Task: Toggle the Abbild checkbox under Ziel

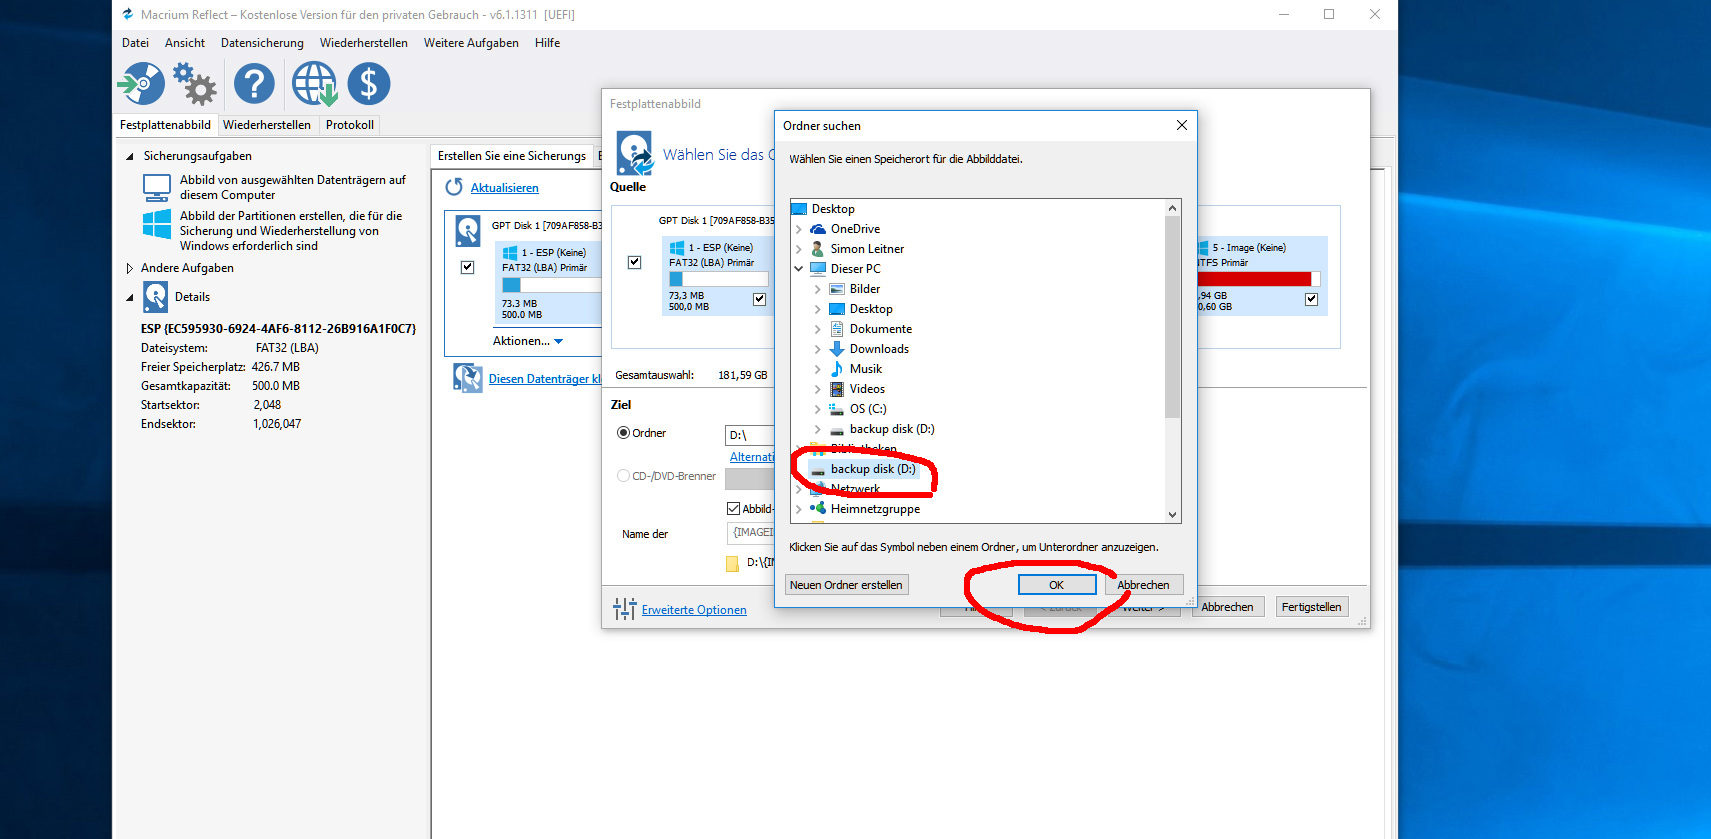Action: click(733, 509)
